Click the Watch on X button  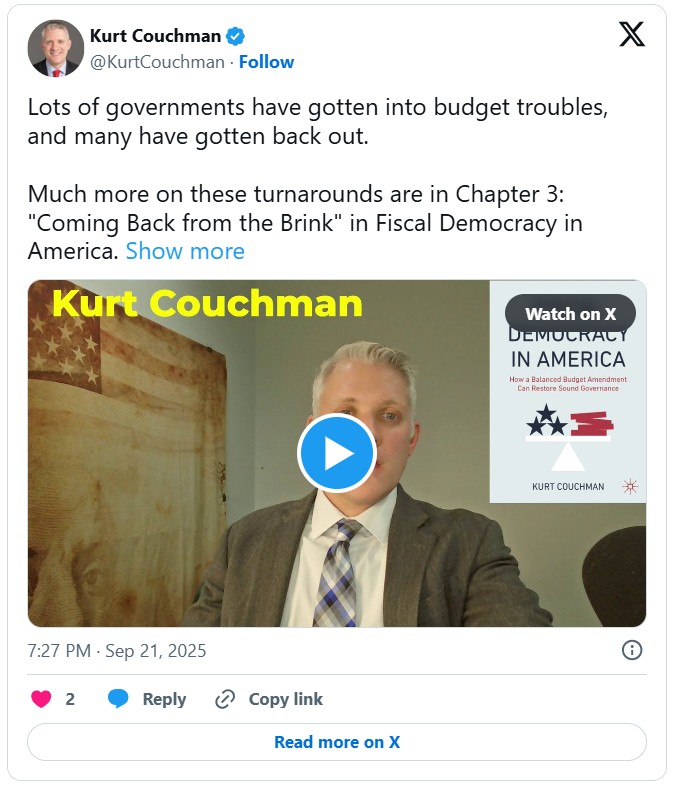[570, 314]
